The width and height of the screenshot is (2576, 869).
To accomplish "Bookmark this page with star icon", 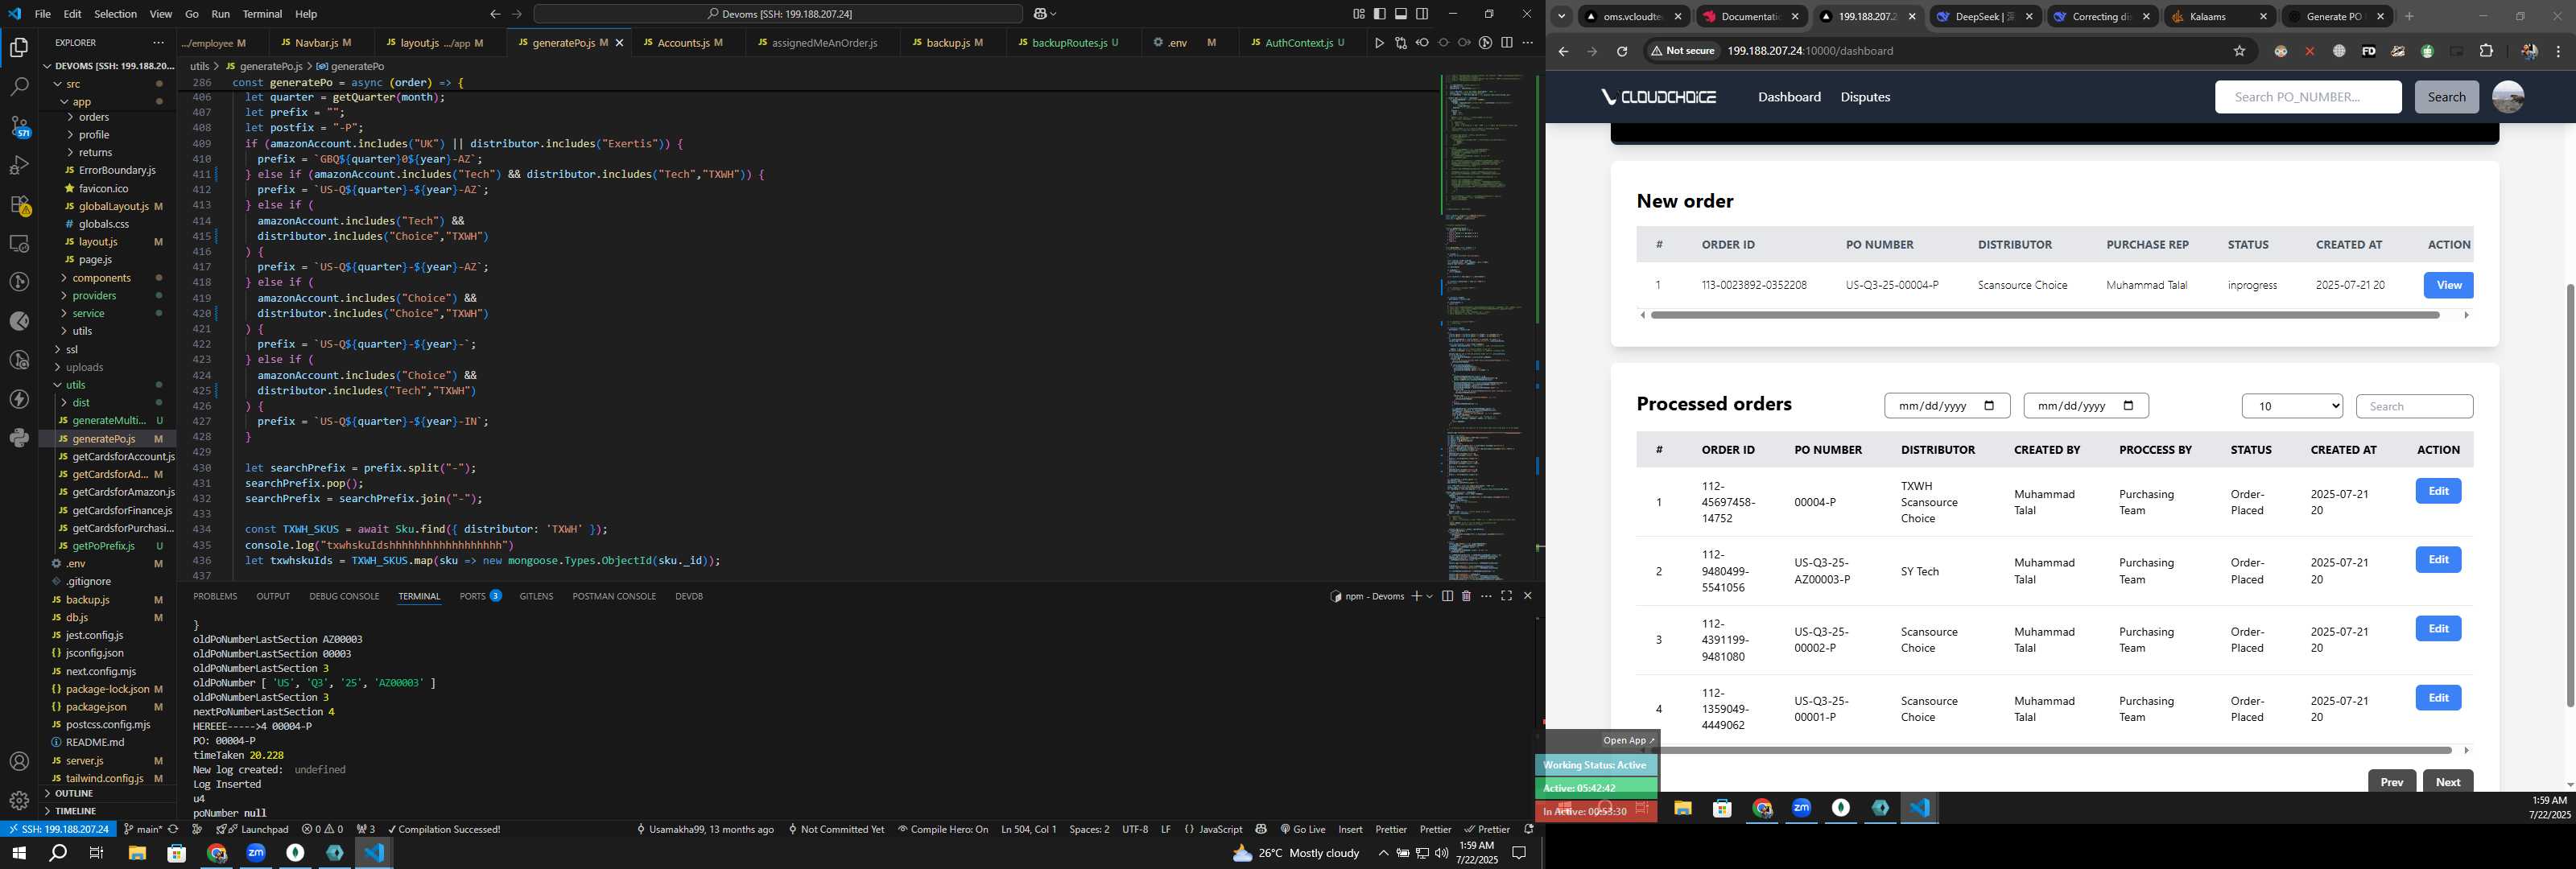I will tap(2240, 51).
